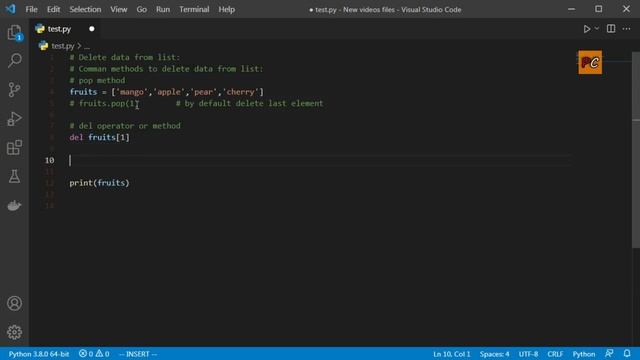640x360 pixels.
Task: Click the feedback icon in status bar
Action: pyautogui.click(x=609, y=353)
